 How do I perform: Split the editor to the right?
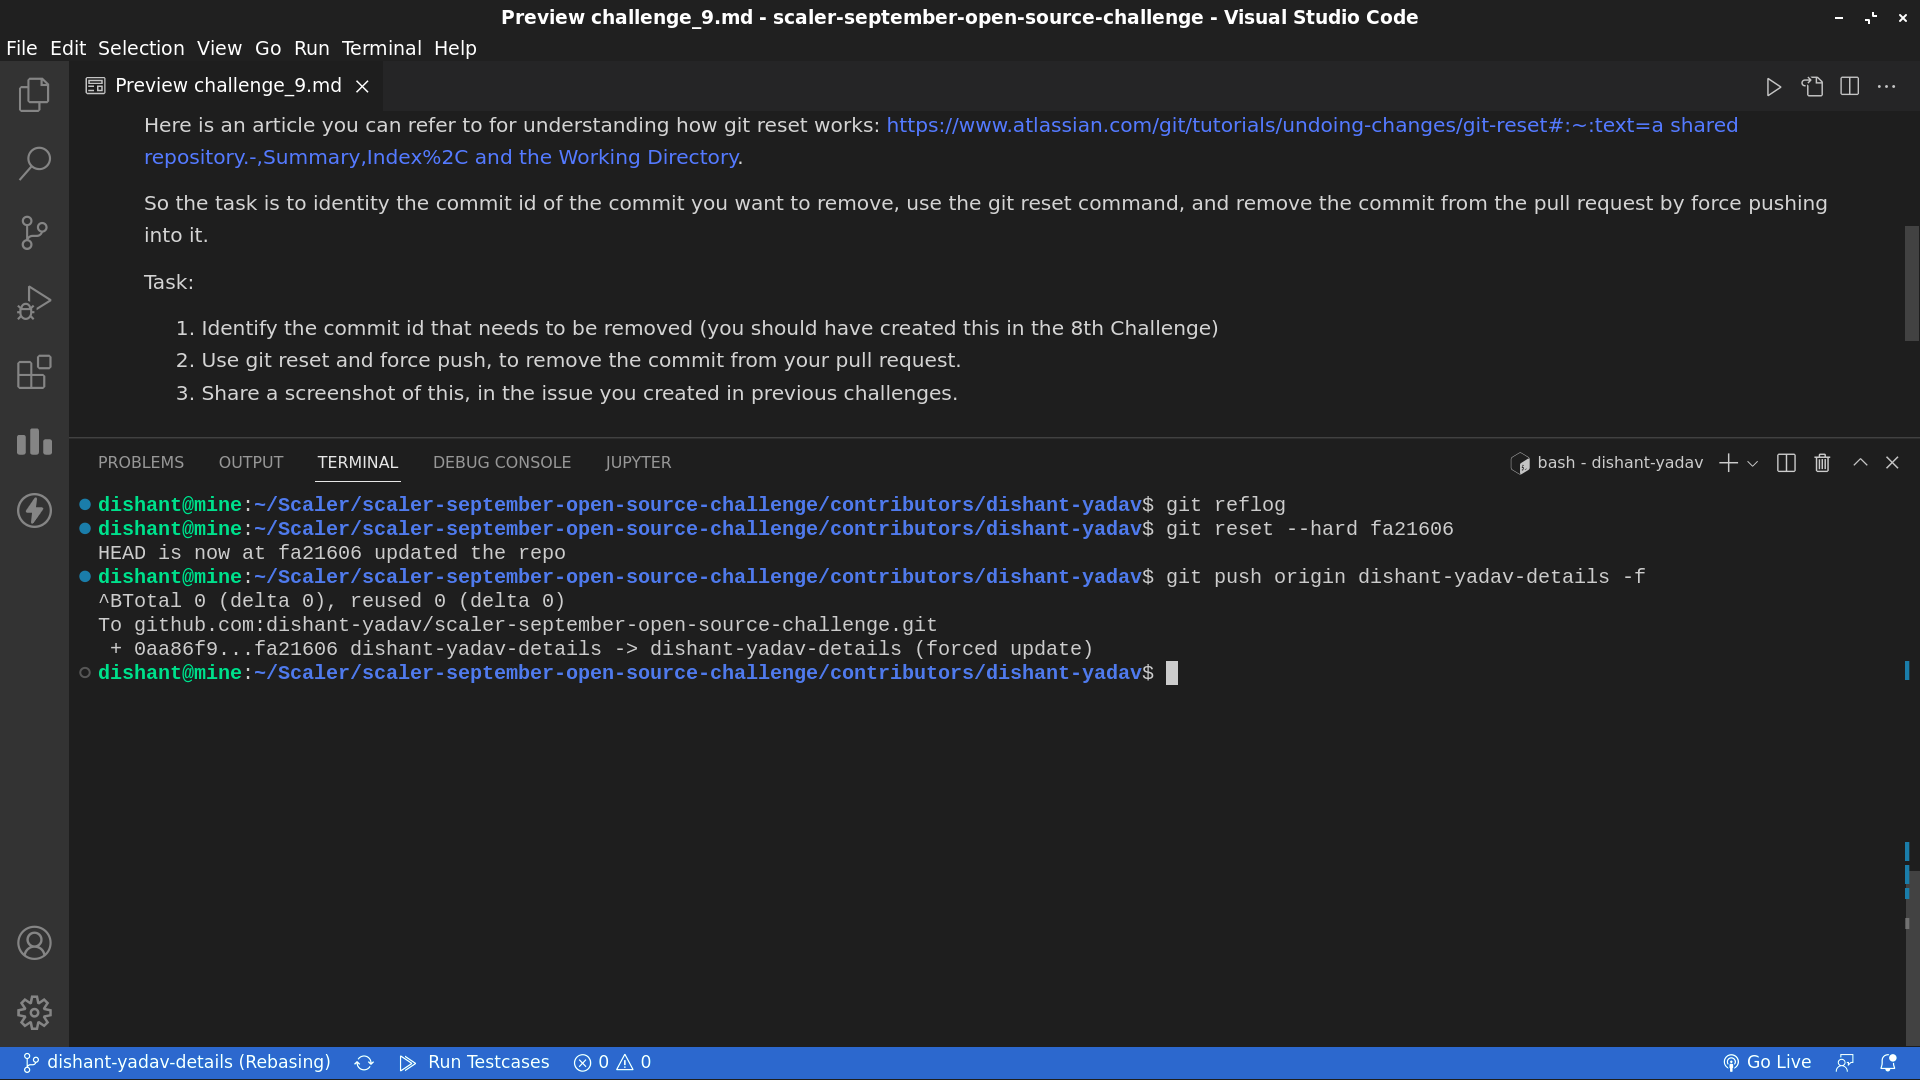pos(1850,87)
